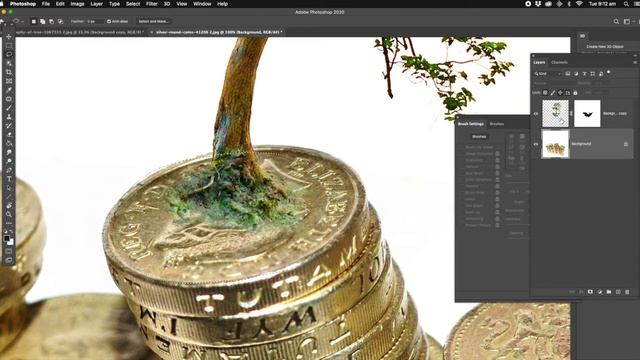Select the Move tool
640x360 pixels.
pyautogui.click(x=9, y=37)
